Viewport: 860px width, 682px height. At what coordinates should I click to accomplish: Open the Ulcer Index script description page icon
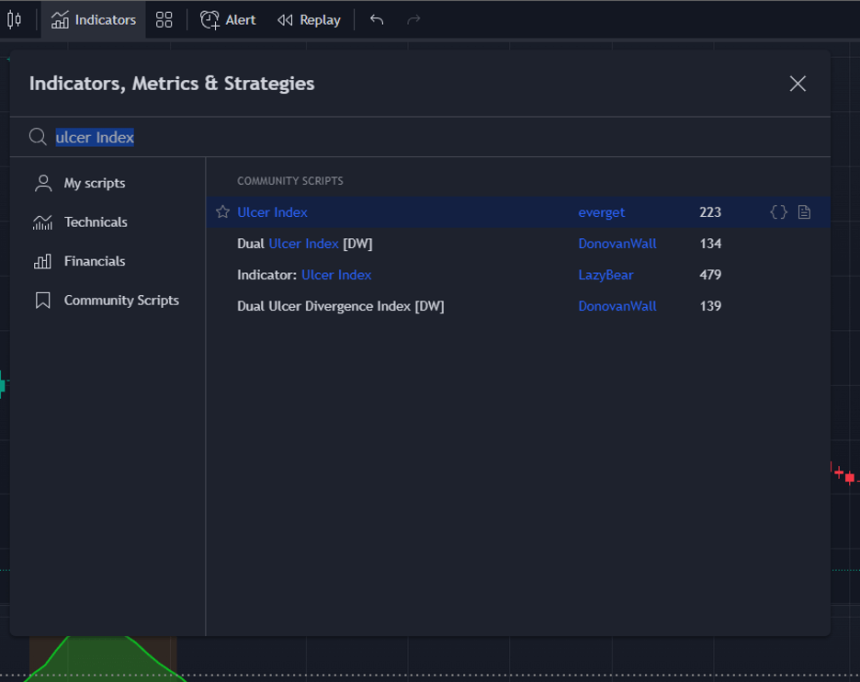804,212
